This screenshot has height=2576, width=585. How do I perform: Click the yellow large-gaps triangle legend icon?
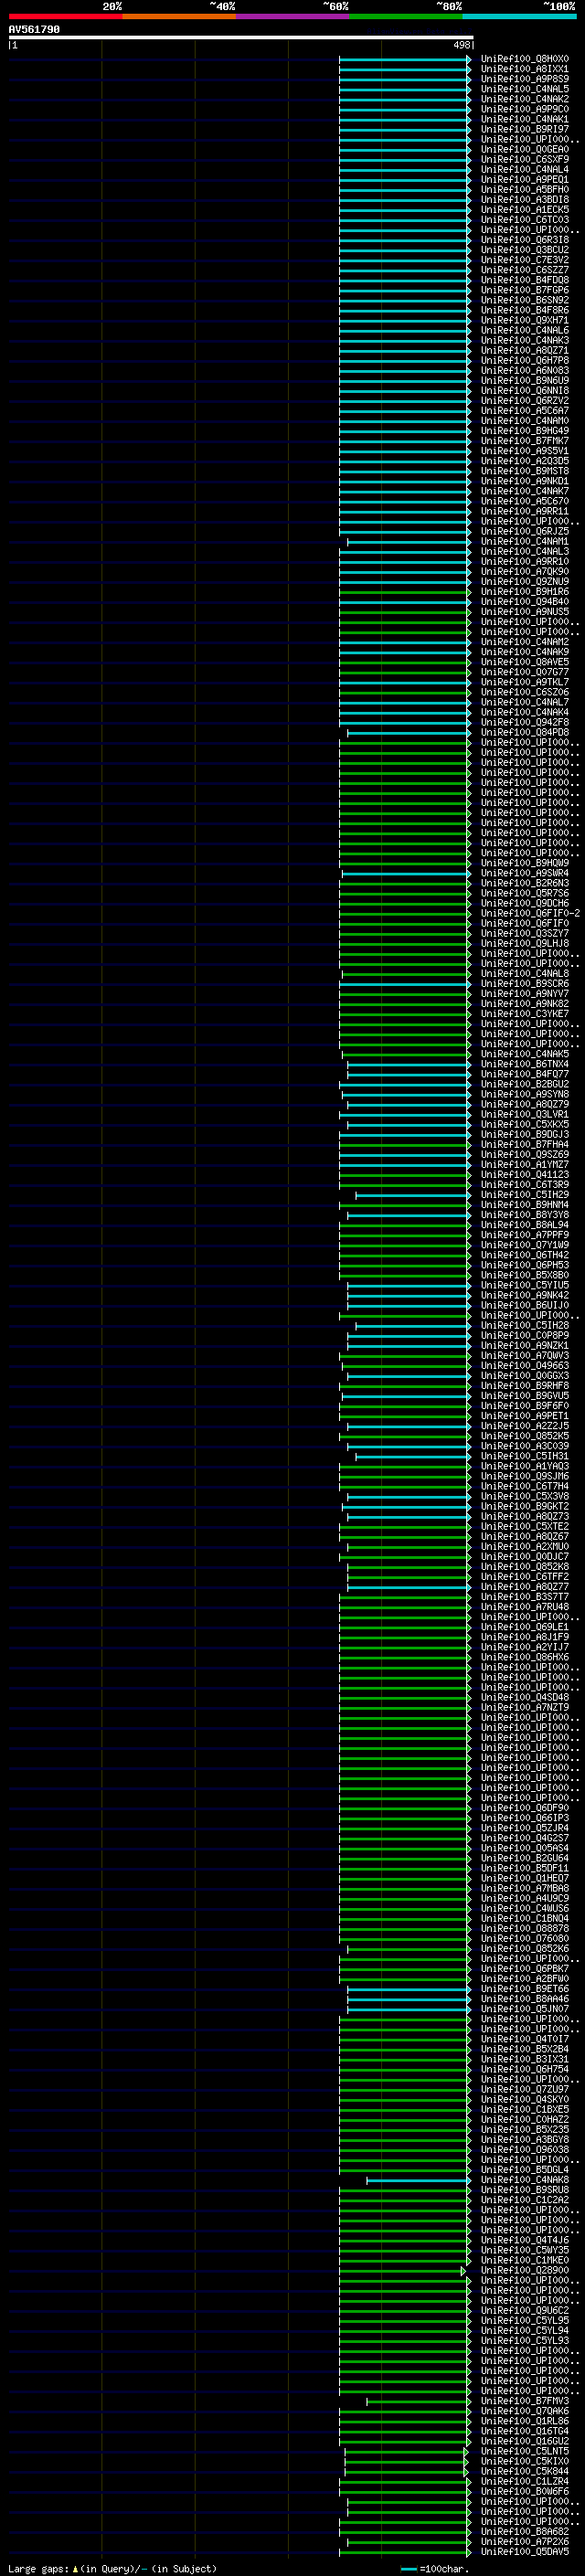(x=76, y=2568)
